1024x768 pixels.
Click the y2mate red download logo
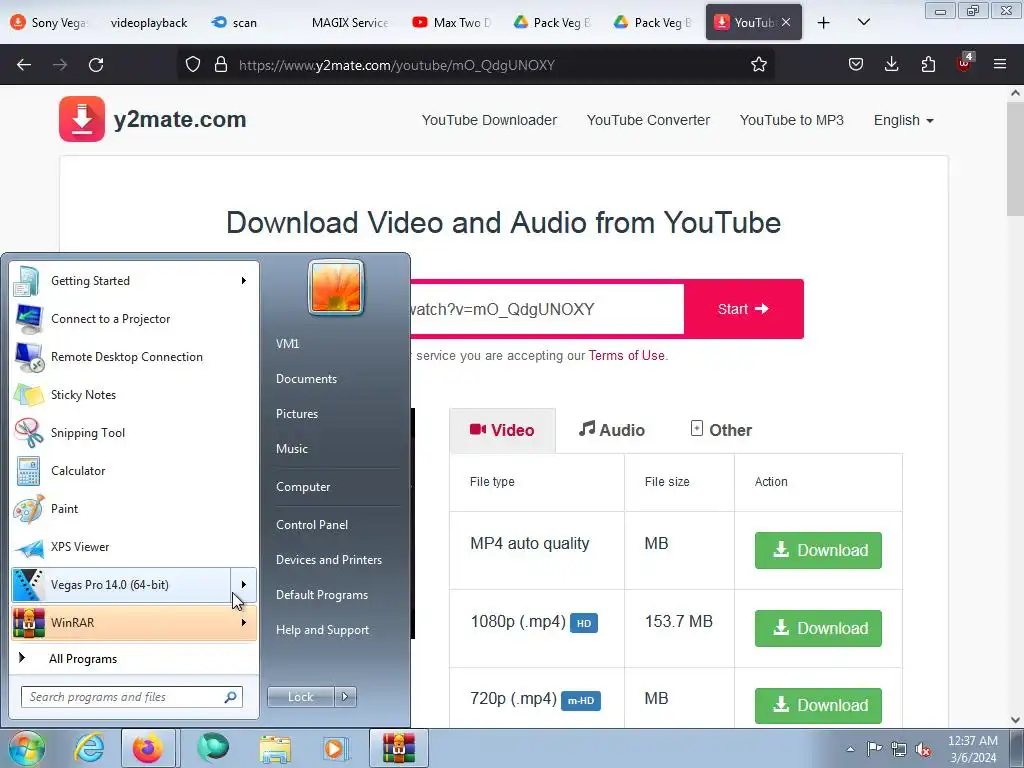pos(82,119)
